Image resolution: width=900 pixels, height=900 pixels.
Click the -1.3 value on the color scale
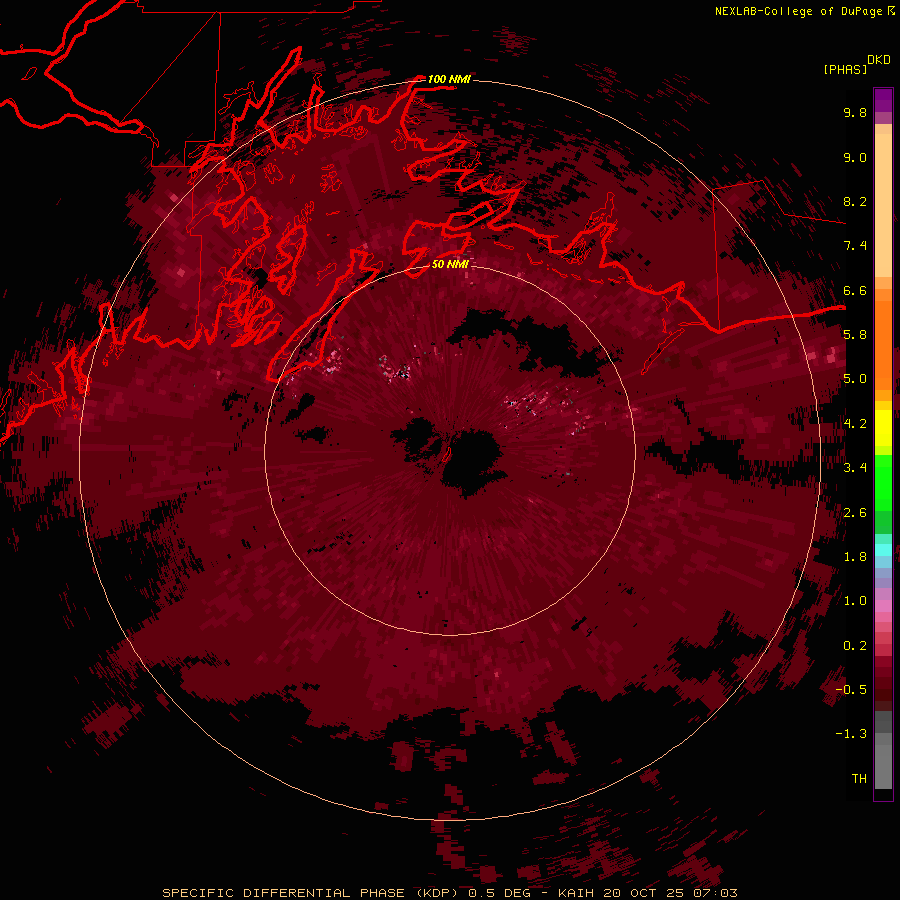(x=851, y=734)
